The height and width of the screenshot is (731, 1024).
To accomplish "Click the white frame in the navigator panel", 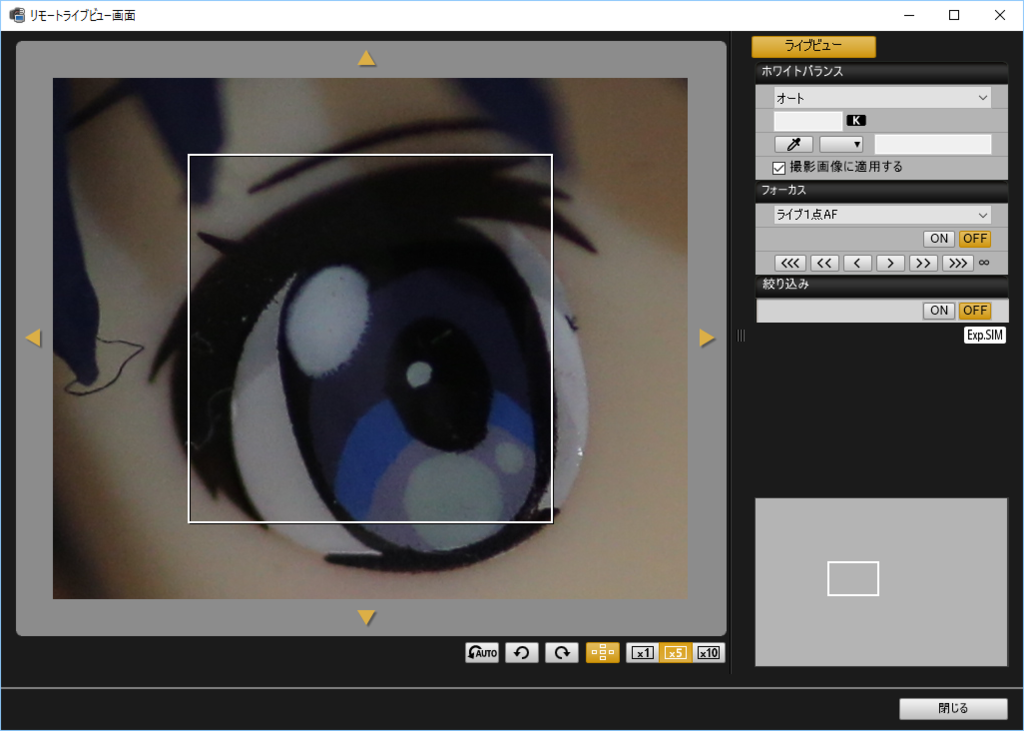I will point(853,578).
